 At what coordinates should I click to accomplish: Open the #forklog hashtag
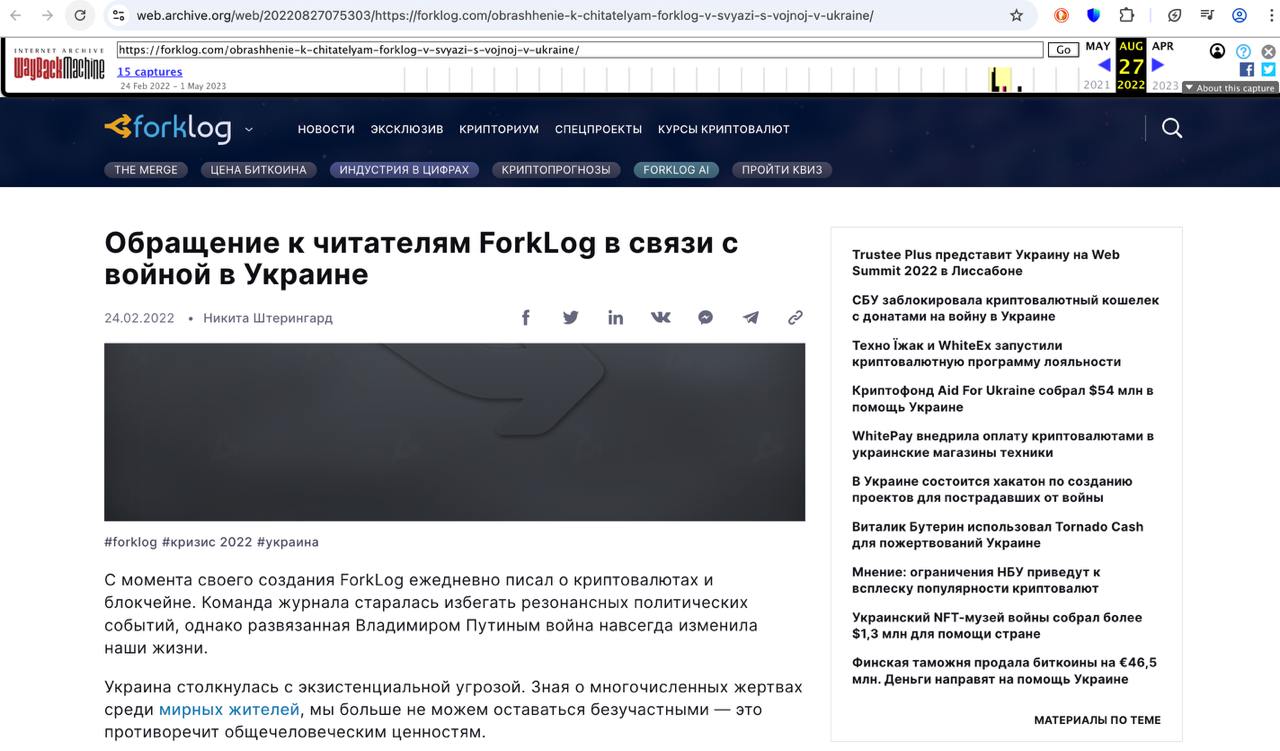(x=131, y=542)
